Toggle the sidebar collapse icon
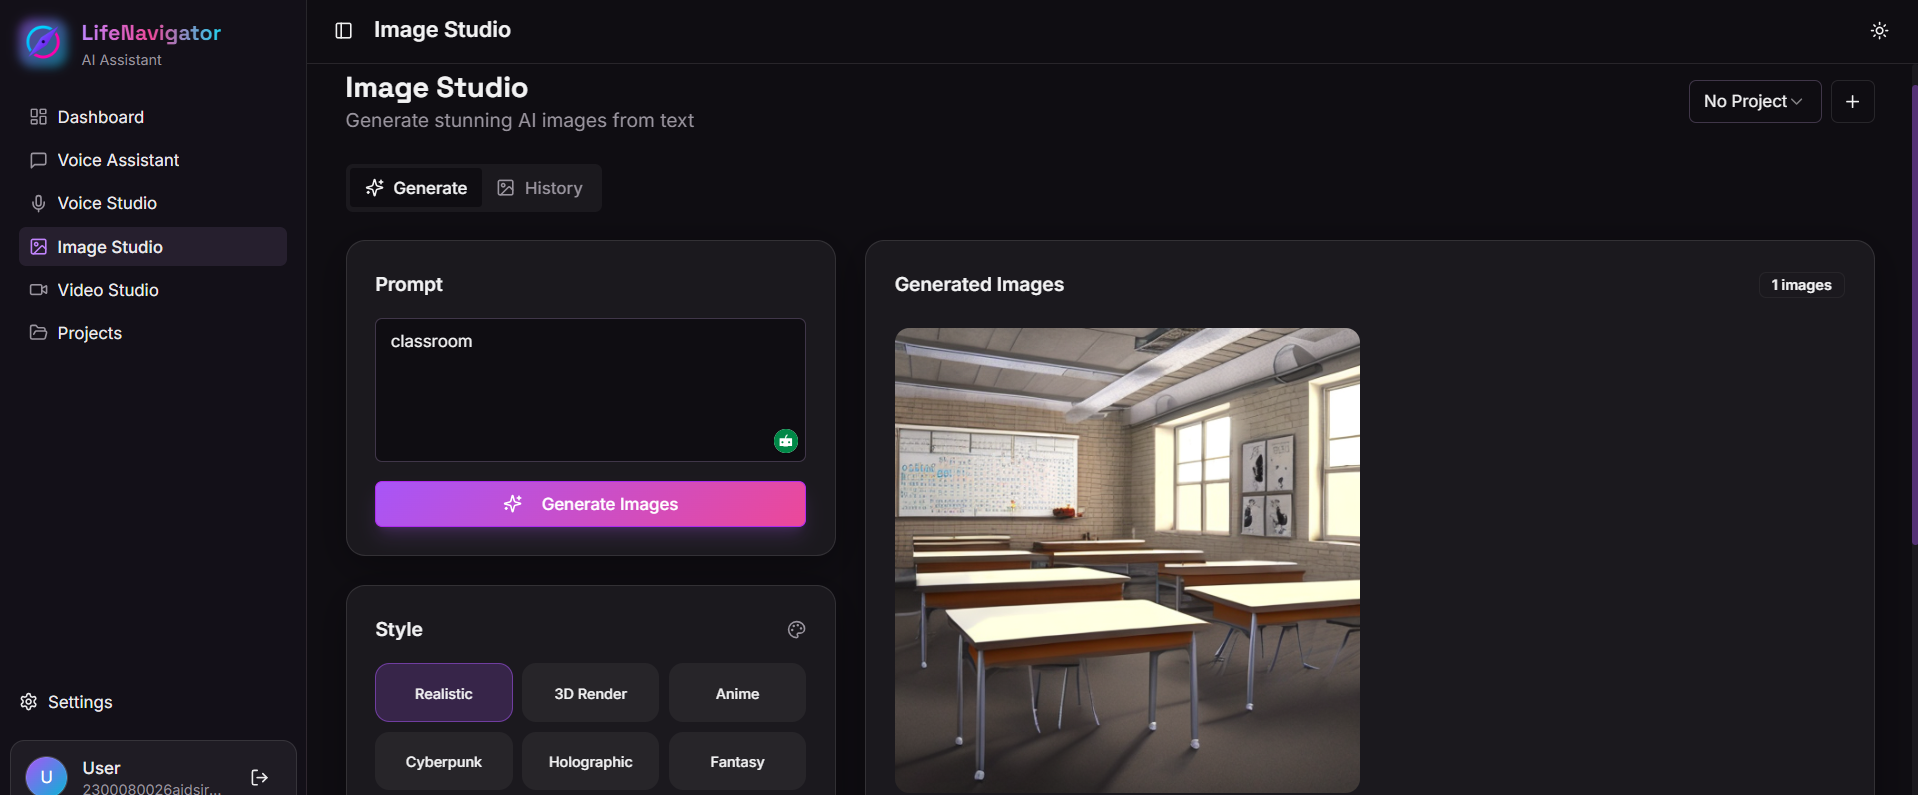Screen dimensions: 1918x795 (x=343, y=31)
